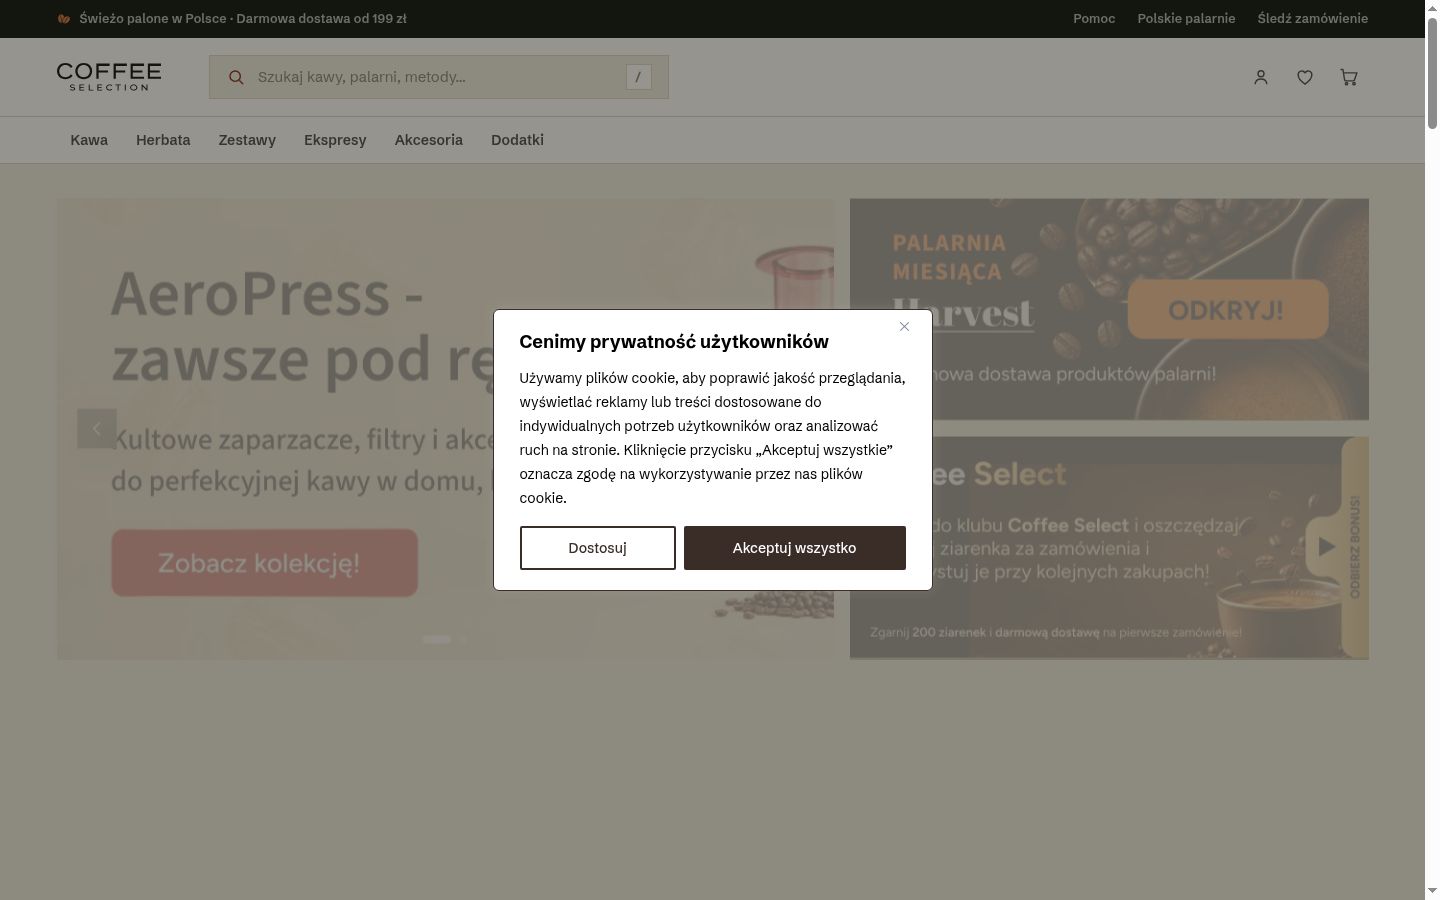Accept all cookies with Akceptuj wszystko
1440x900 pixels.
pos(794,548)
